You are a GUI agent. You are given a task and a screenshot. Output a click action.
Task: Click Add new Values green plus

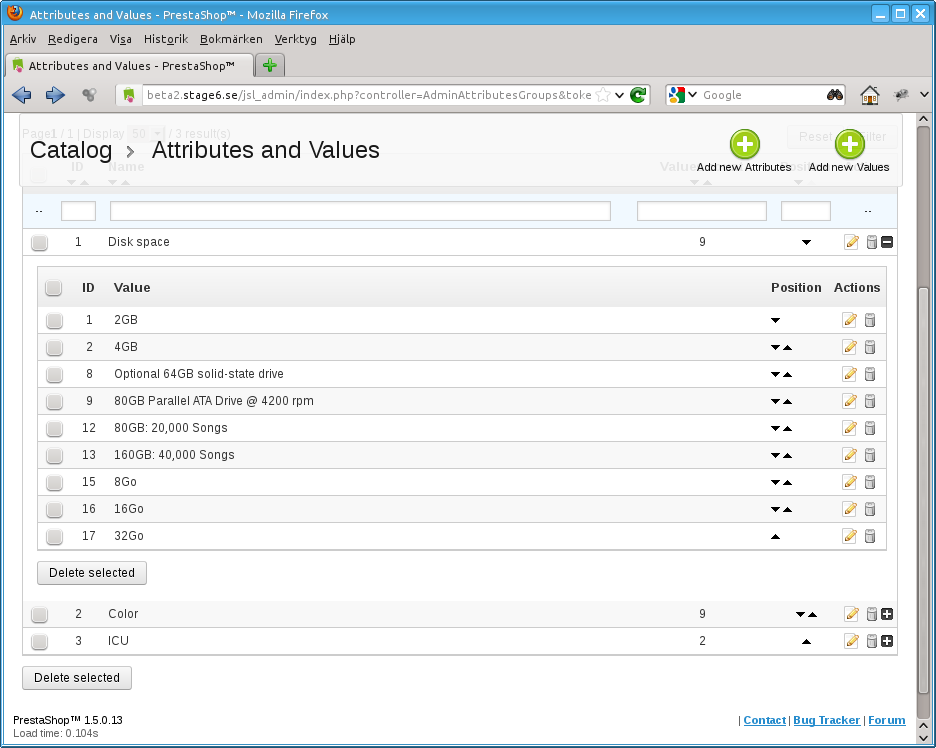point(849,144)
